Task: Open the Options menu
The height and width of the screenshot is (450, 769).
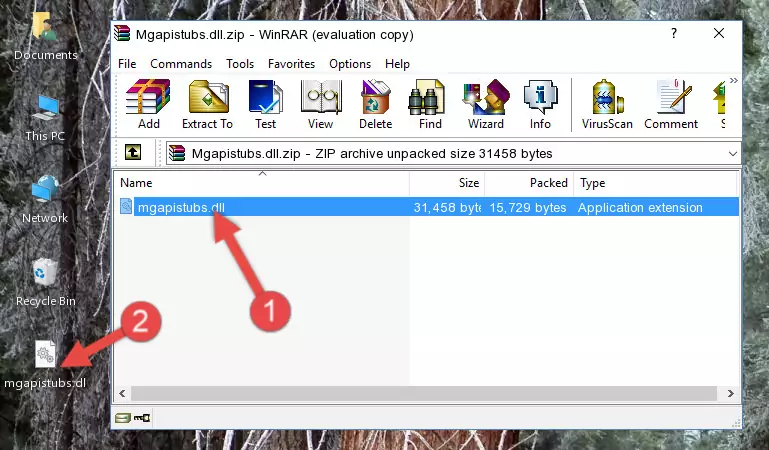Action: coord(350,64)
